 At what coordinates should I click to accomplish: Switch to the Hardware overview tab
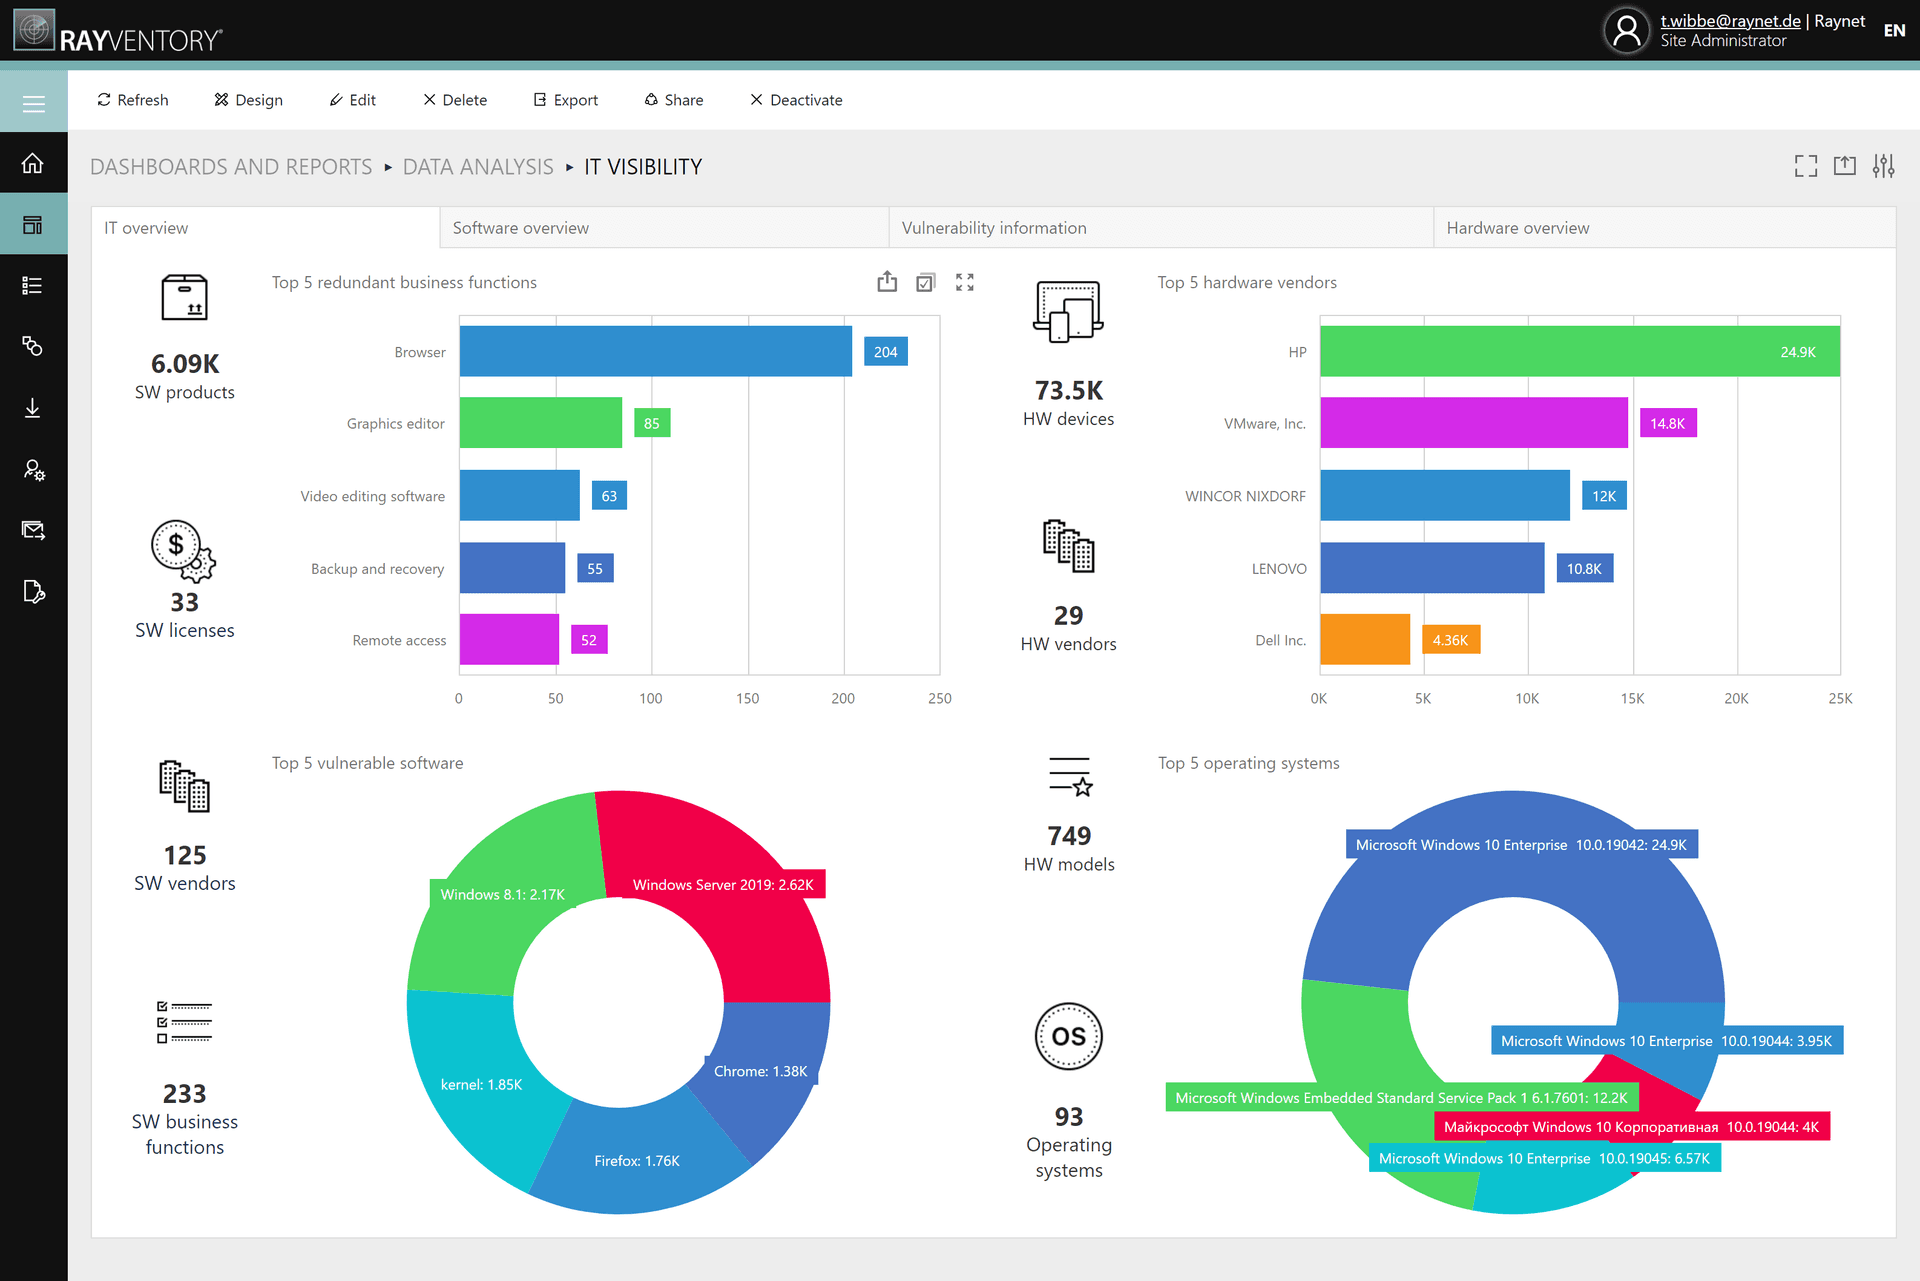point(1664,228)
